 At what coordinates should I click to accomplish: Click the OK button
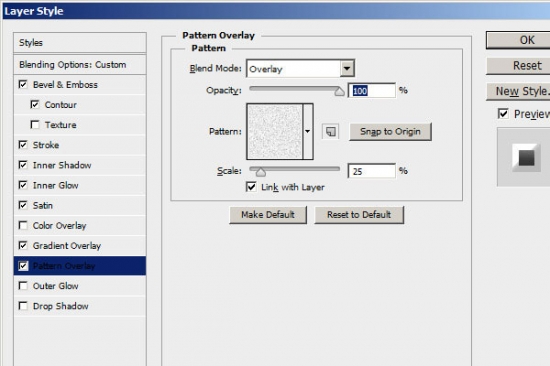pos(518,40)
